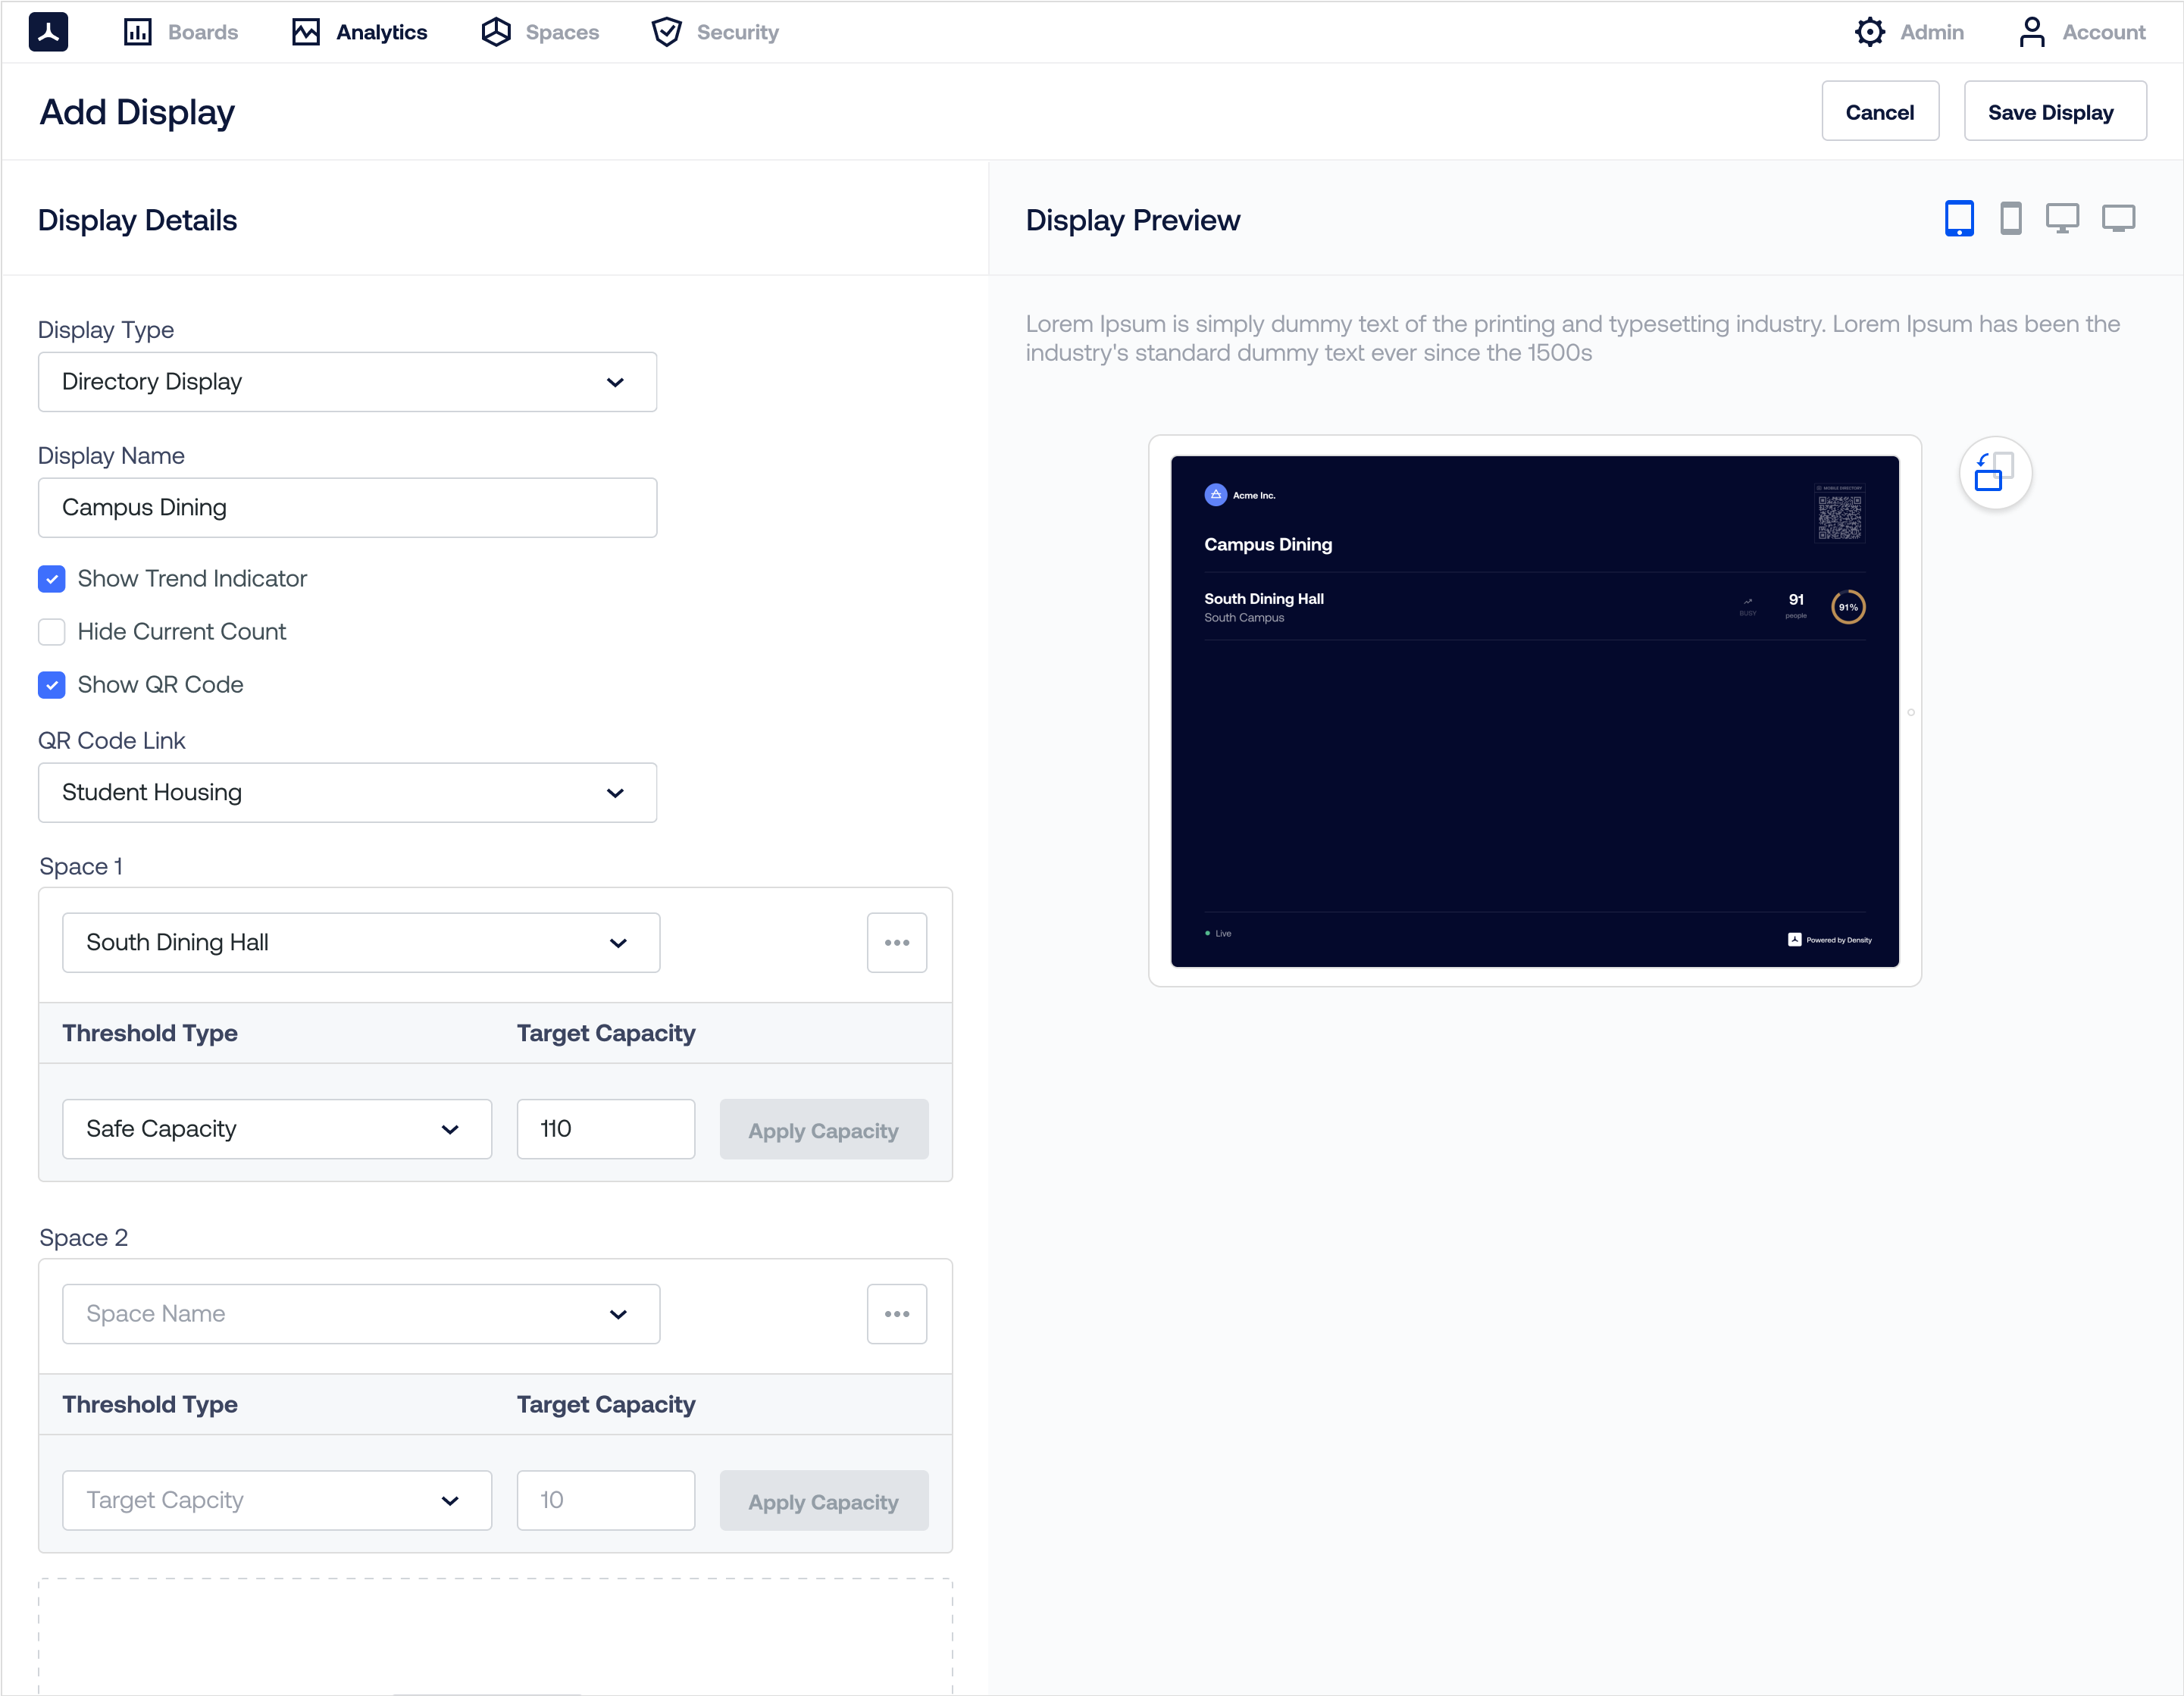Click Cancel button
The width and height of the screenshot is (2184, 1696).
click(x=1879, y=112)
